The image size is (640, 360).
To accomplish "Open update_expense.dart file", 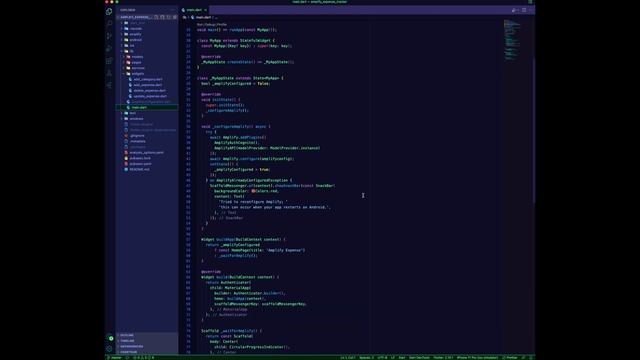I will coord(150,96).
